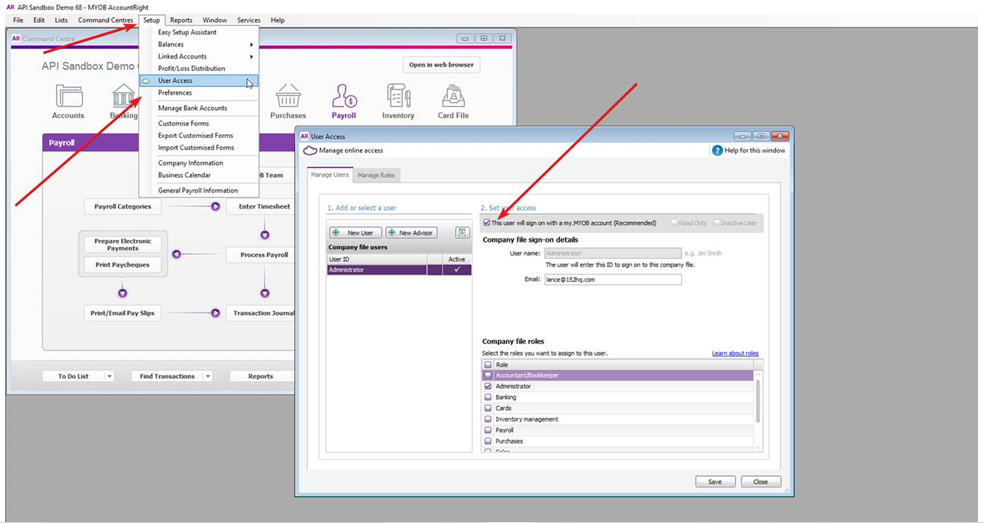Open the Command Centres menu

(105, 20)
